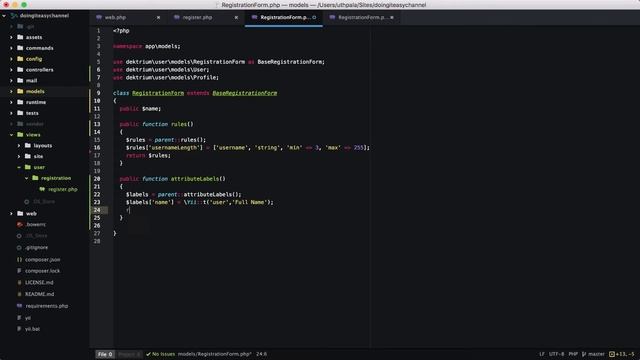Click the registration folder icon

(35, 178)
